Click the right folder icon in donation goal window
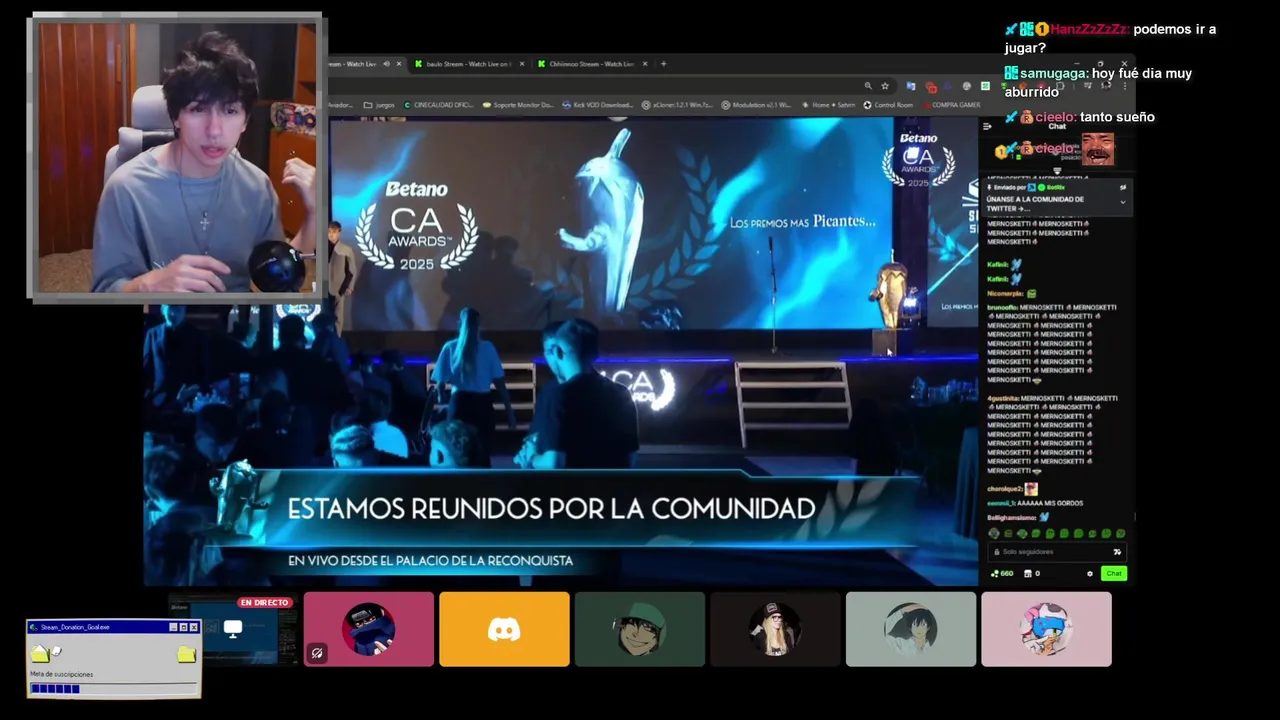Viewport: 1280px width, 720px height. 186,654
